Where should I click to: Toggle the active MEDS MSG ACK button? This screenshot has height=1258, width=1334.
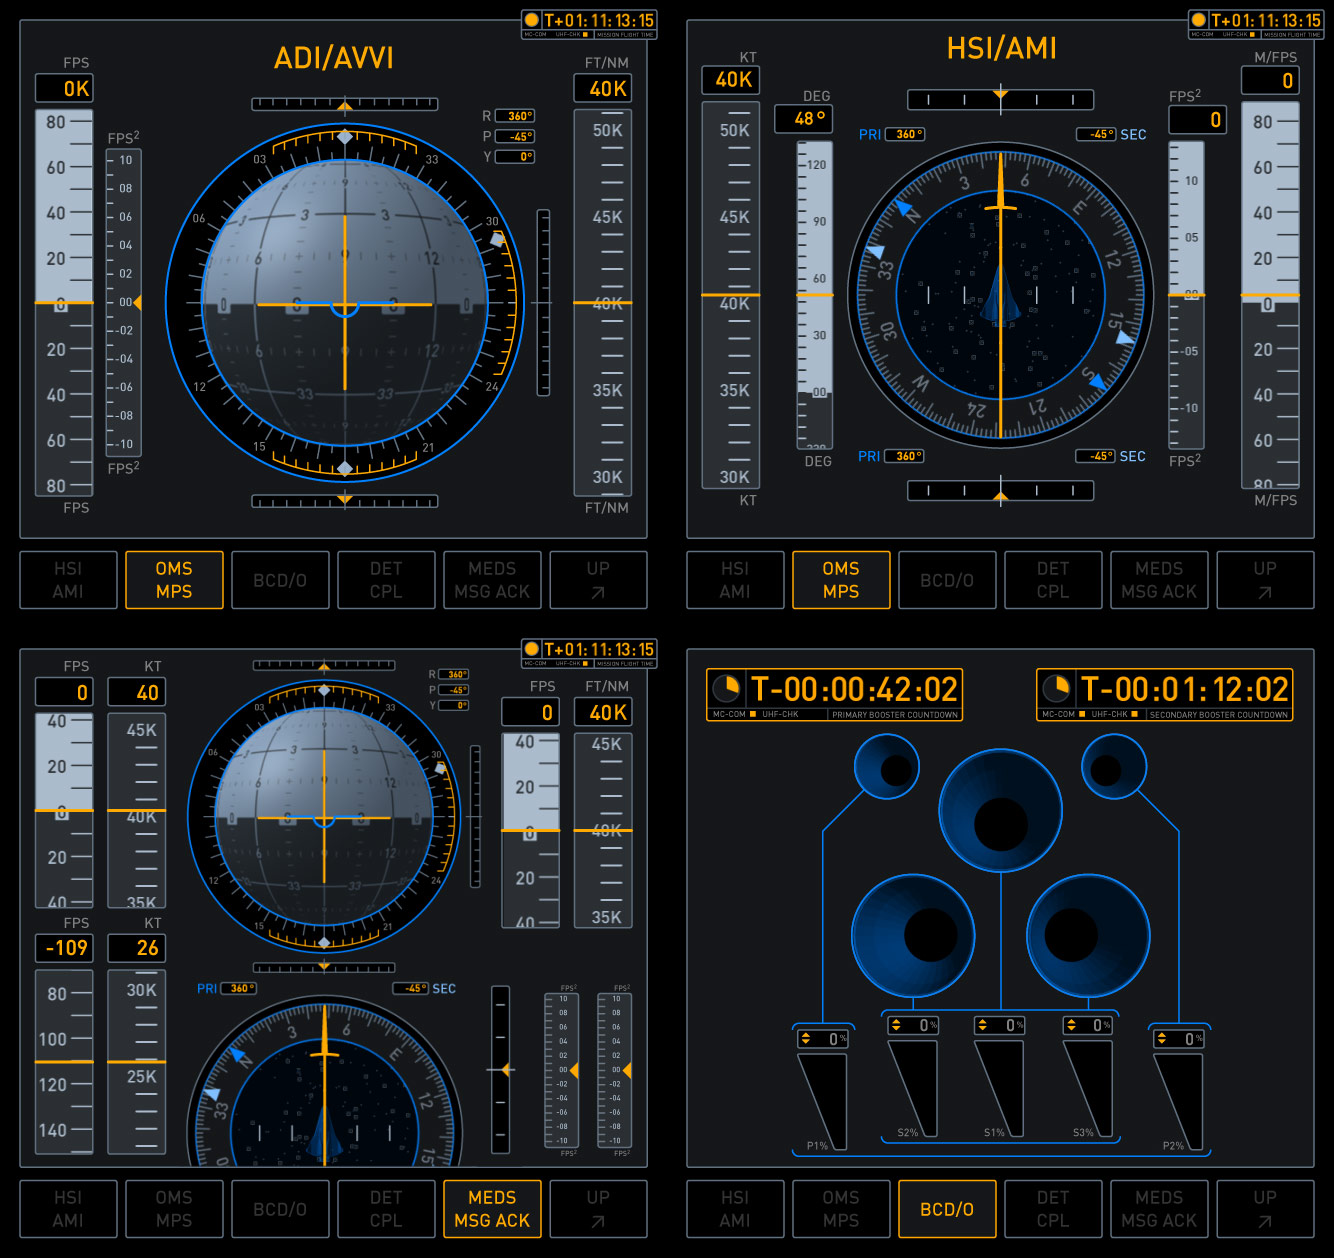pyautogui.click(x=492, y=1209)
